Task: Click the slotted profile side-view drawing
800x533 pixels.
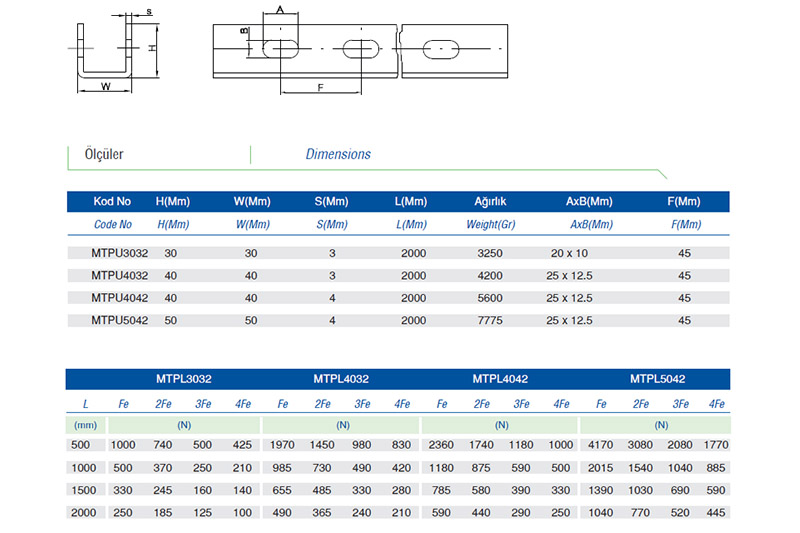Action: (x=360, y=51)
